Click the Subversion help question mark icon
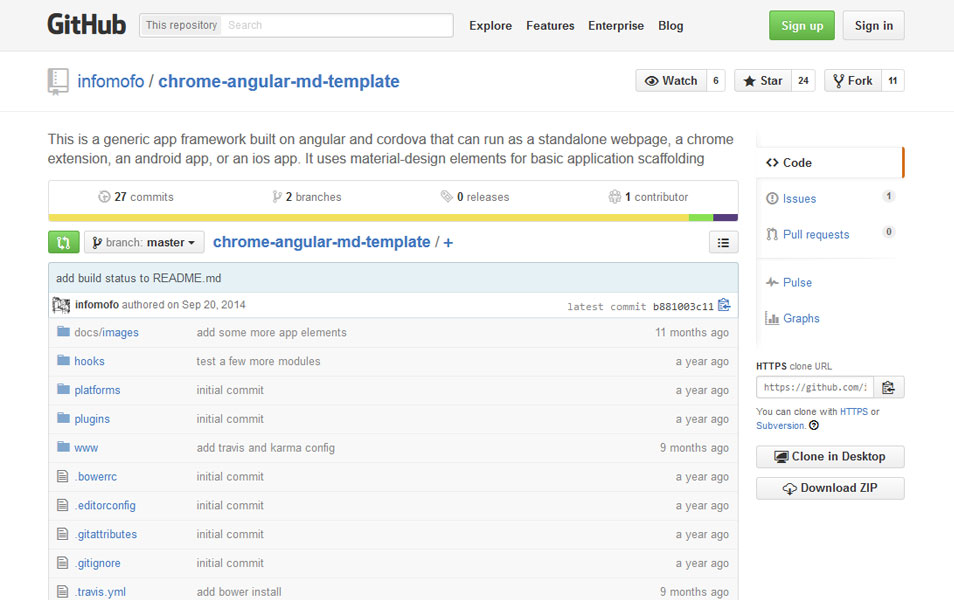 coord(814,425)
